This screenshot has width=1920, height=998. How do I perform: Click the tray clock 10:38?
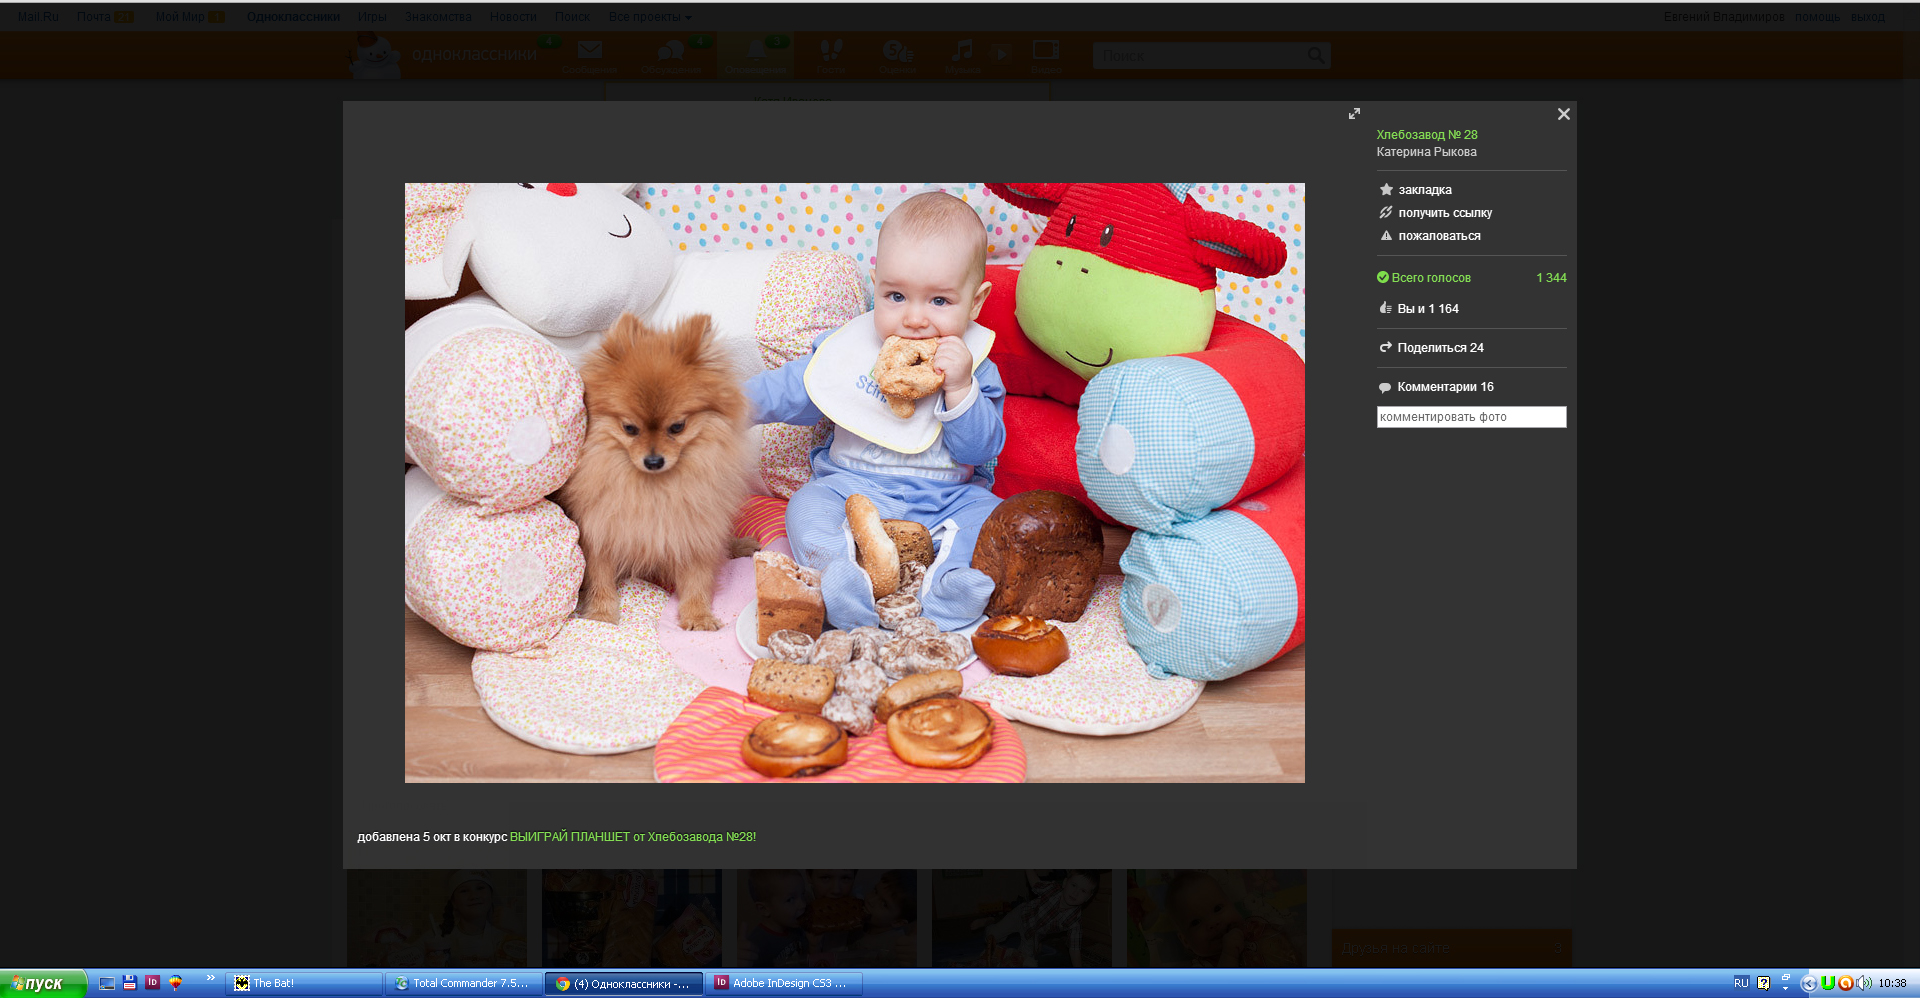pyautogui.click(x=1892, y=983)
